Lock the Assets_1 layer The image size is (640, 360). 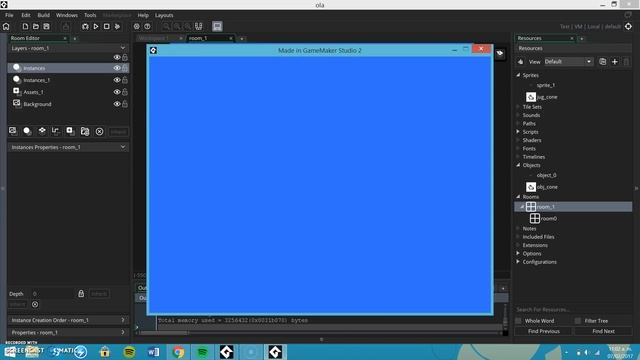(125, 92)
